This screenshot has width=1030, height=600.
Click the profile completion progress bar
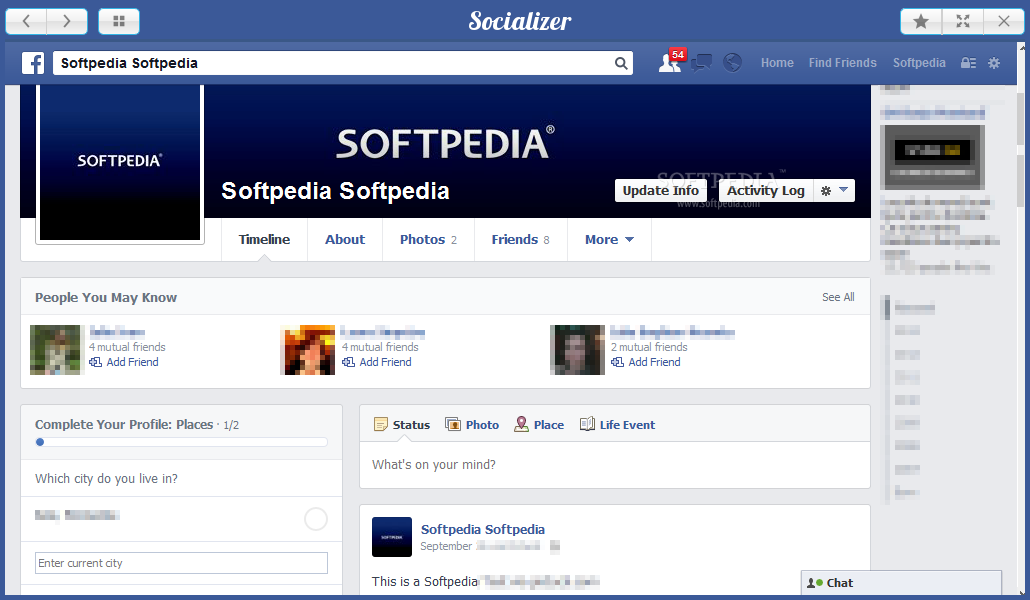tap(181, 442)
